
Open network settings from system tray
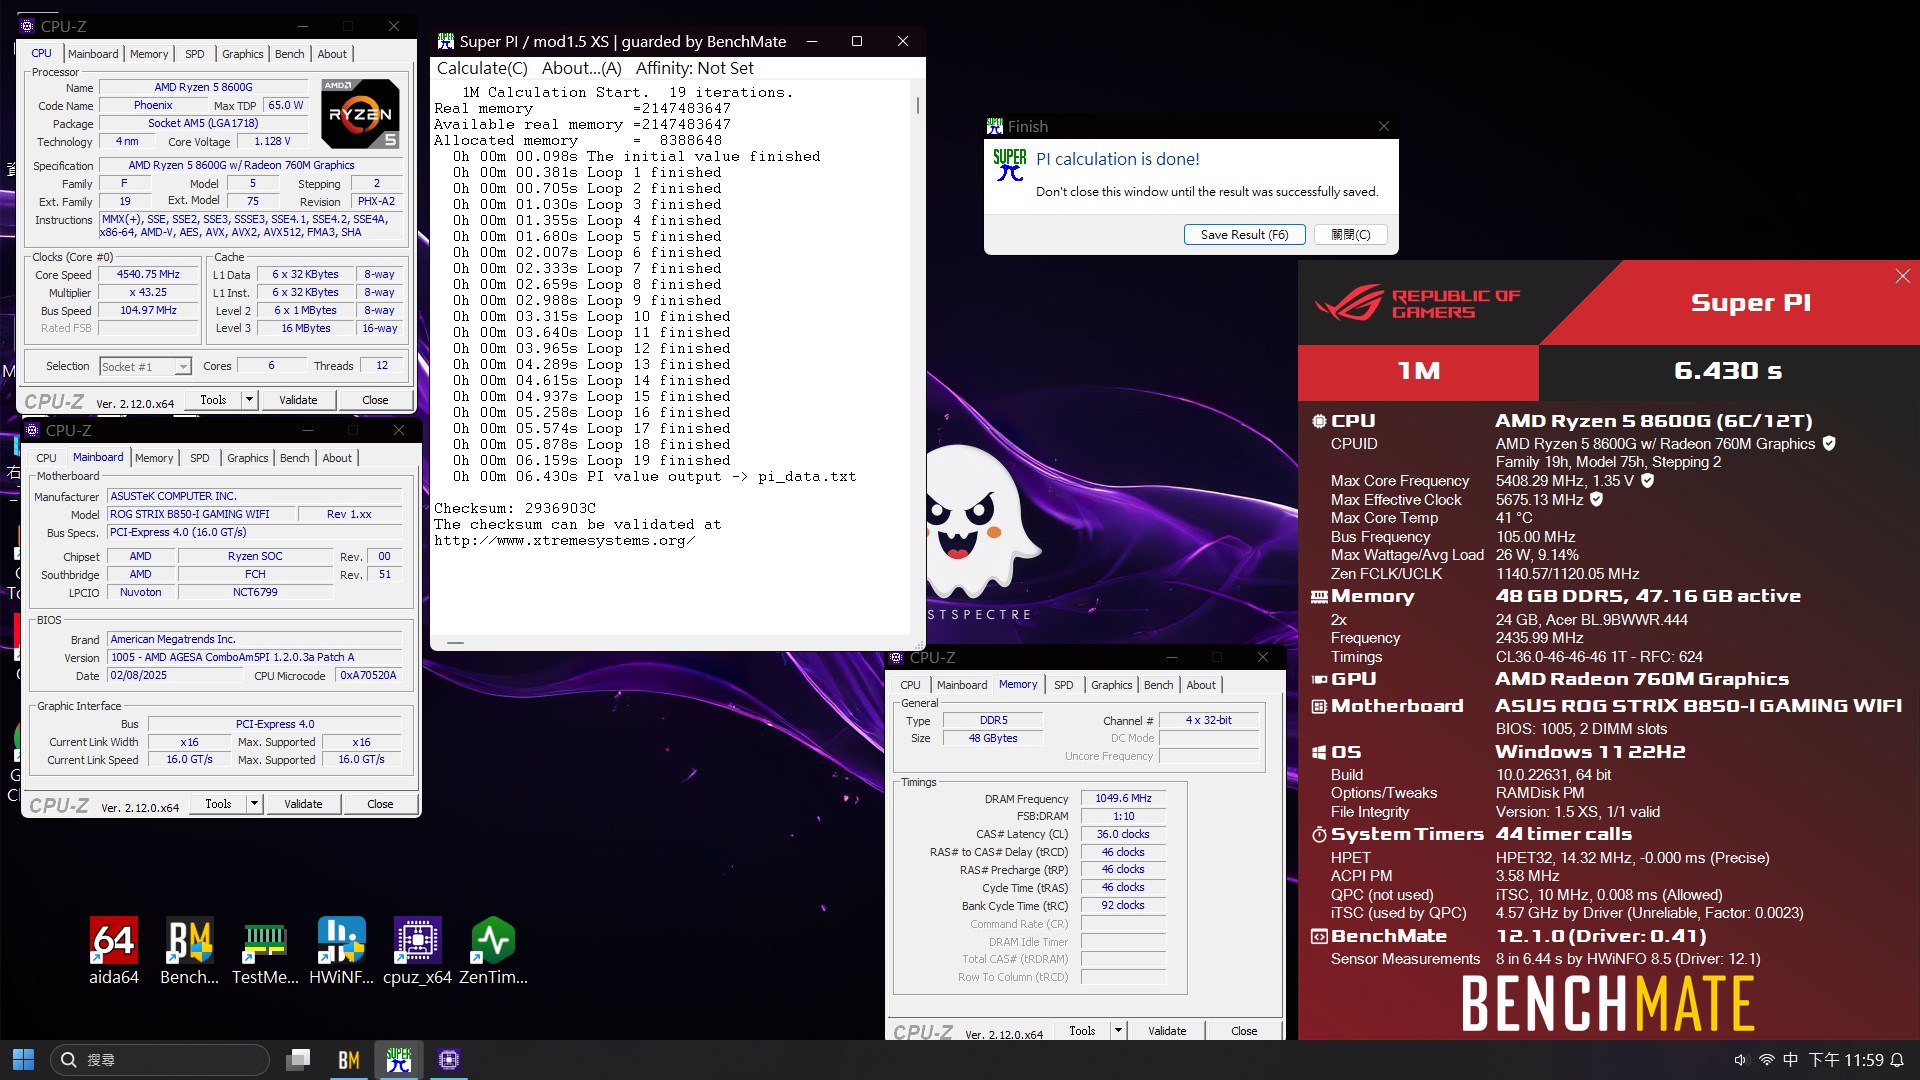pos(1766,1060)
